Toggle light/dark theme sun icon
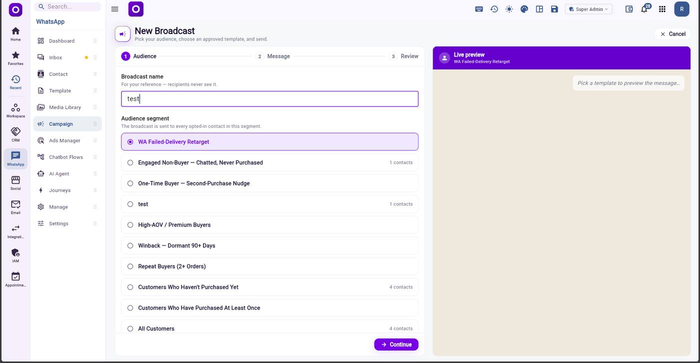Viewport: 700px width, 363px height. pos(509,9)
